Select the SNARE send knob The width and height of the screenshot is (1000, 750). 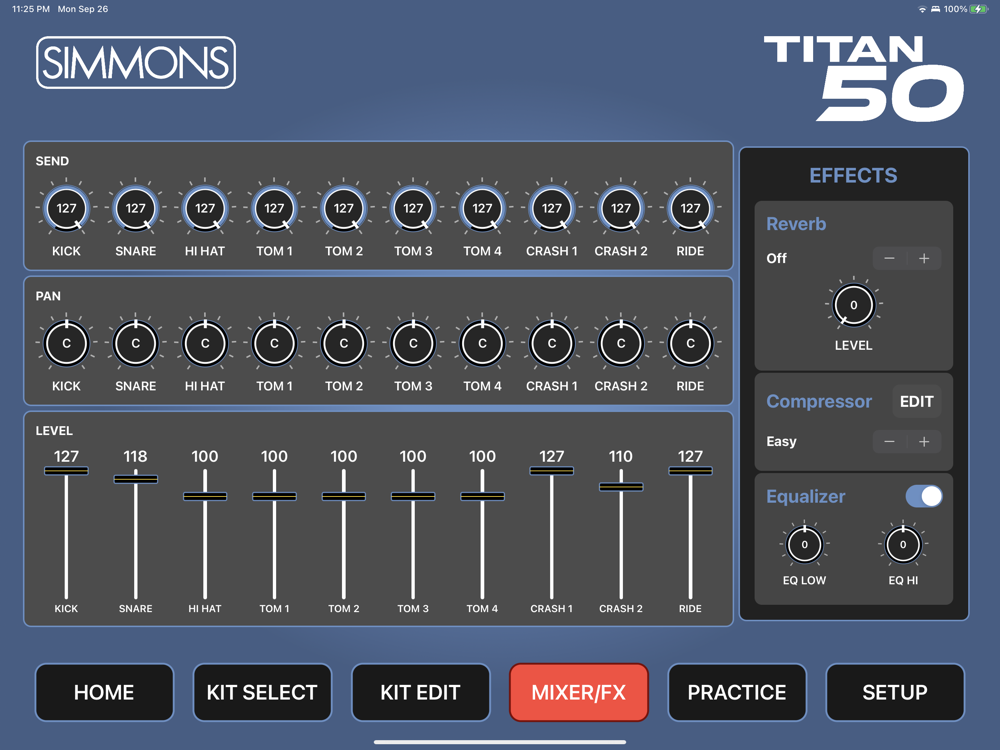coord(135,208)
